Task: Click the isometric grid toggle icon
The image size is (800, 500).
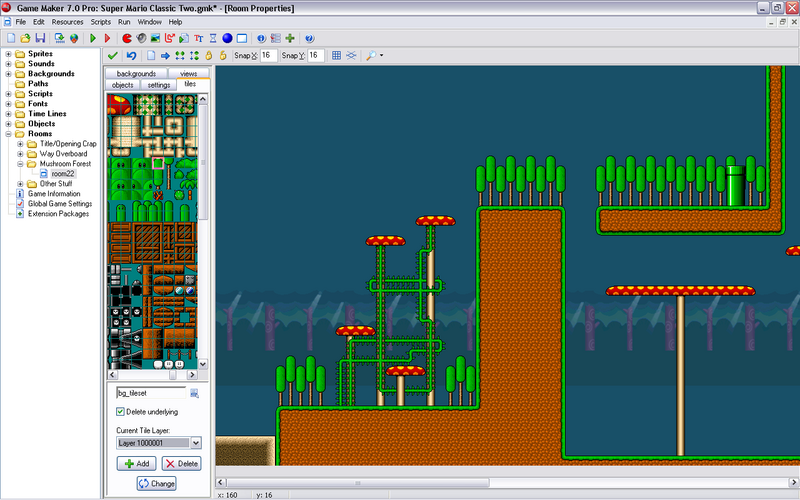Action: pos(351,56)
